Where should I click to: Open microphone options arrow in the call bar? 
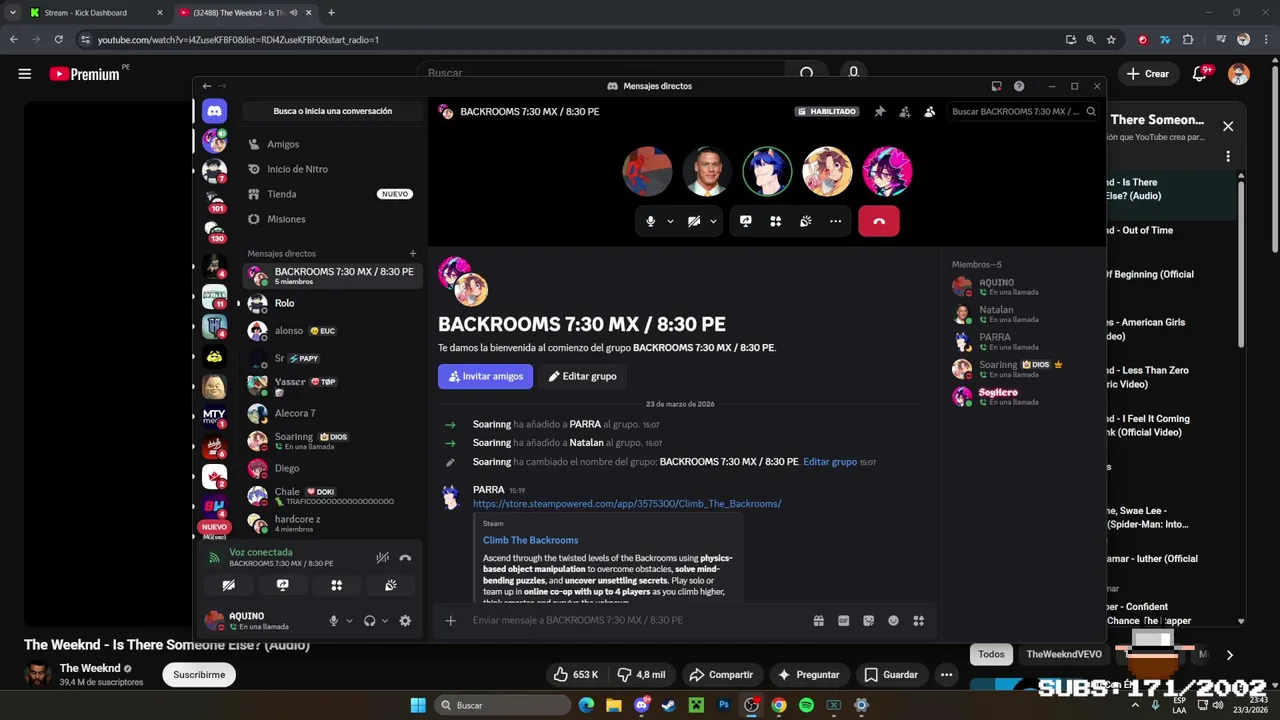(x=670, y=221)
